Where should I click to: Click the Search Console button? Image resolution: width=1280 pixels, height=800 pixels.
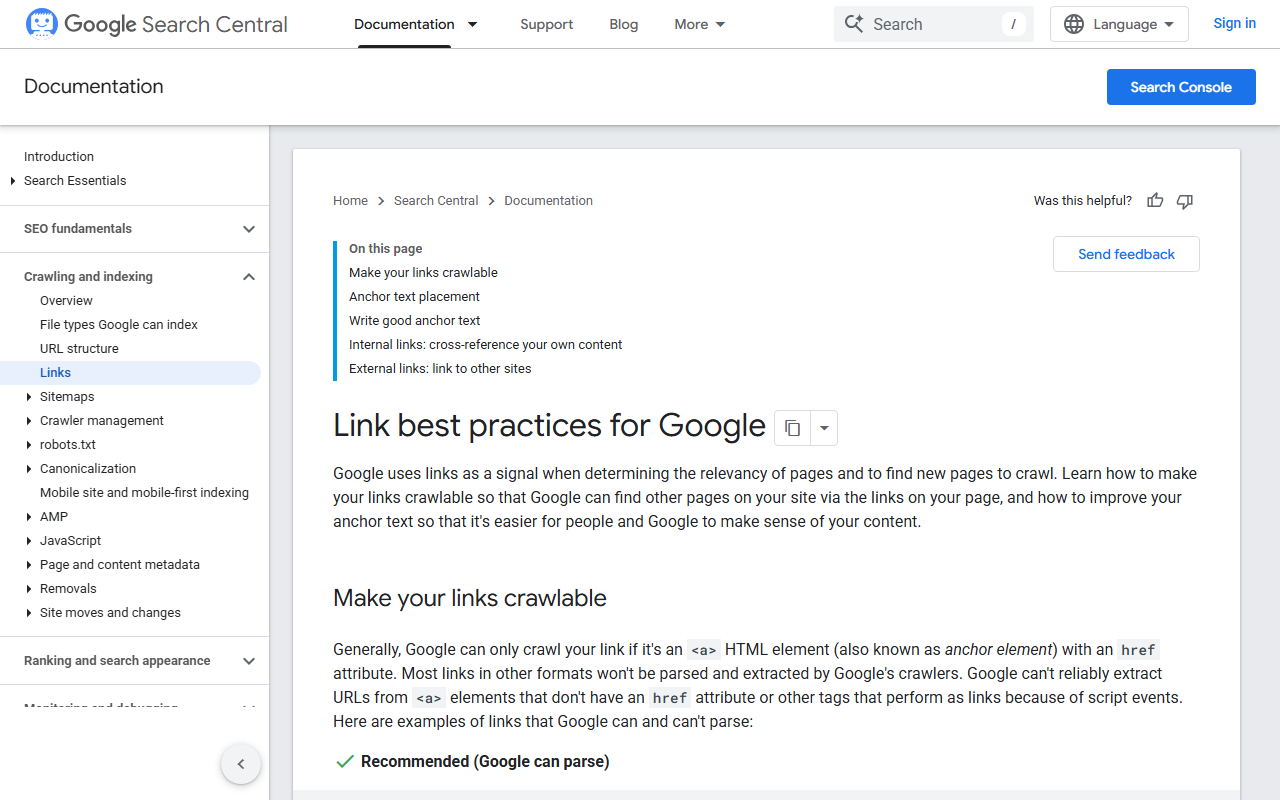[1181, 87]
